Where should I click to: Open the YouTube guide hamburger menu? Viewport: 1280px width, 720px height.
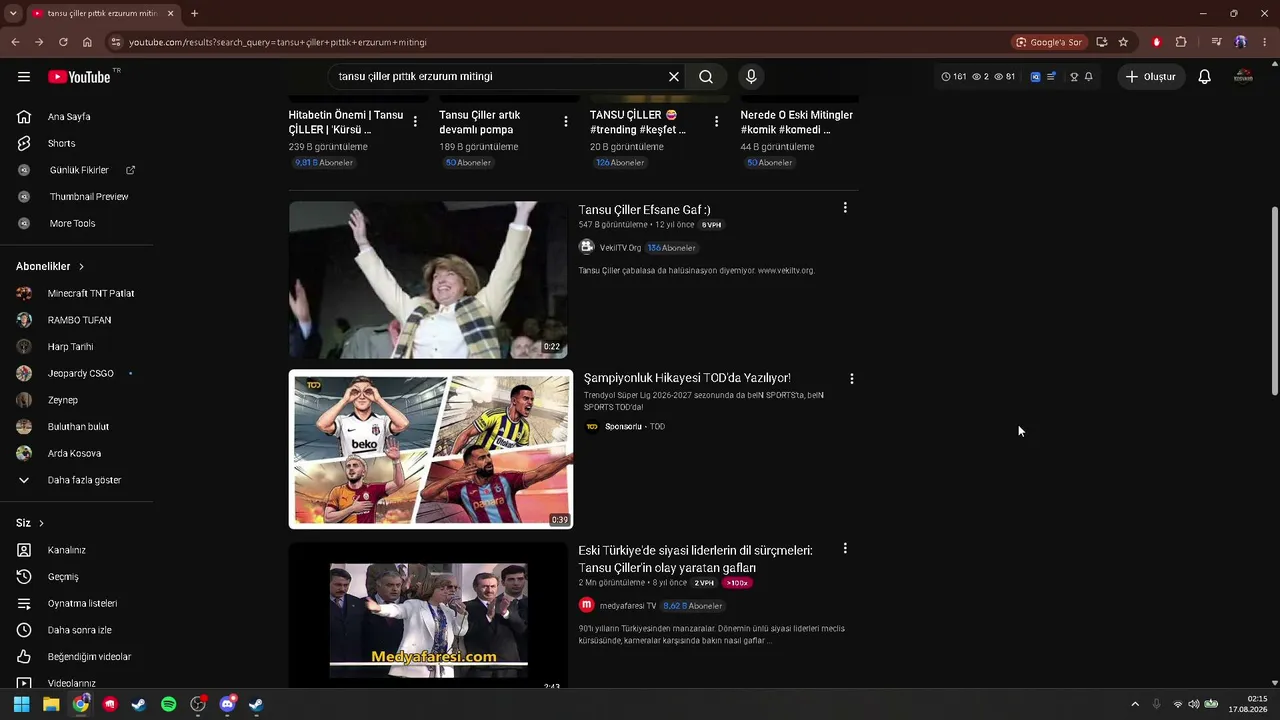pyautogui.click(x=24, y=77)
